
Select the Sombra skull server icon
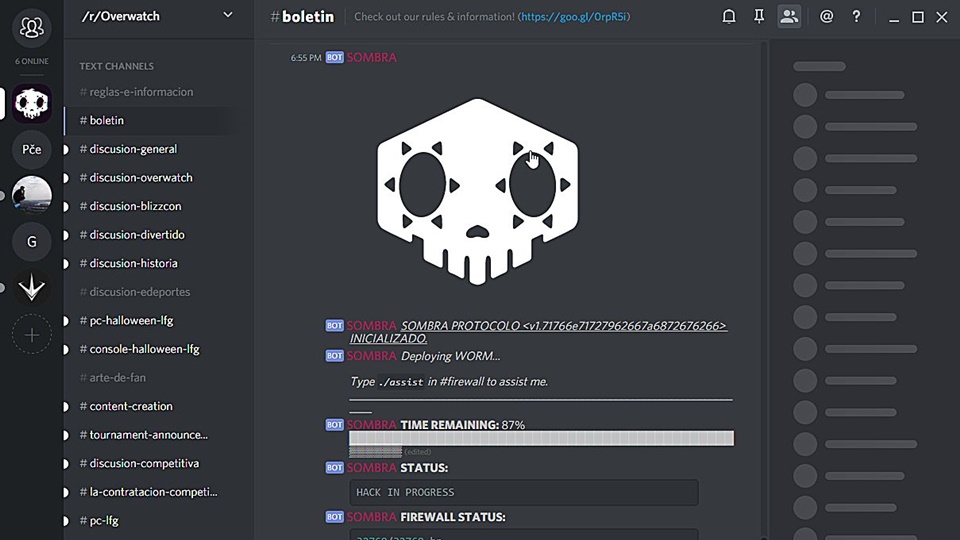32,103
